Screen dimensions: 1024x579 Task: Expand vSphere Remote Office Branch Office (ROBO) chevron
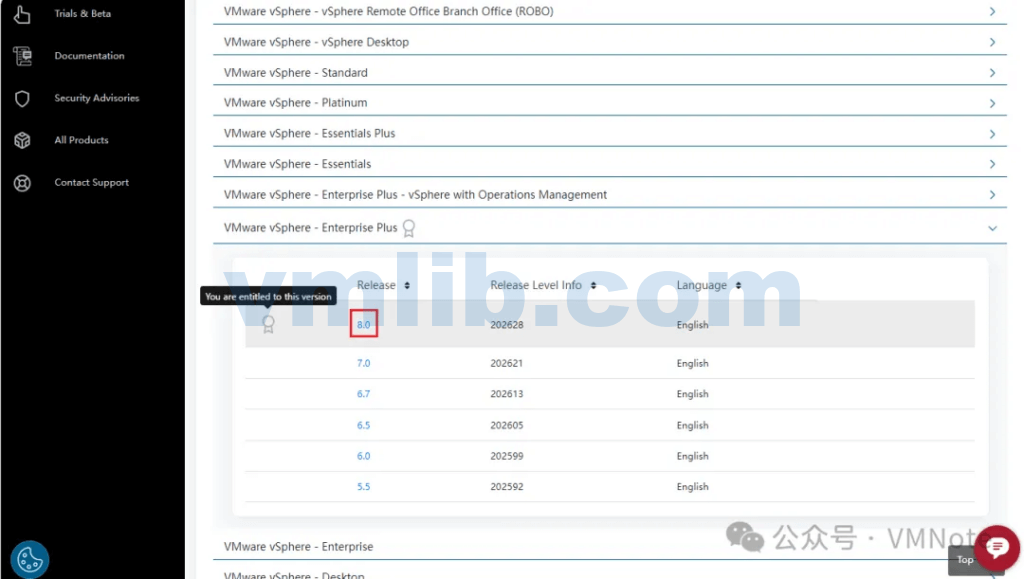click(992, 12)
